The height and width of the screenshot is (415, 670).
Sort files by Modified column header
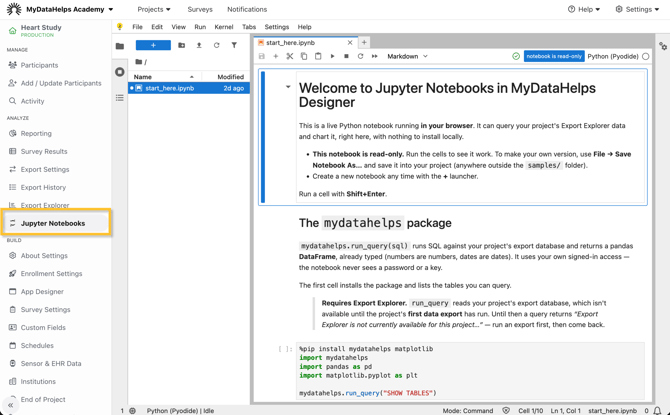227,77
